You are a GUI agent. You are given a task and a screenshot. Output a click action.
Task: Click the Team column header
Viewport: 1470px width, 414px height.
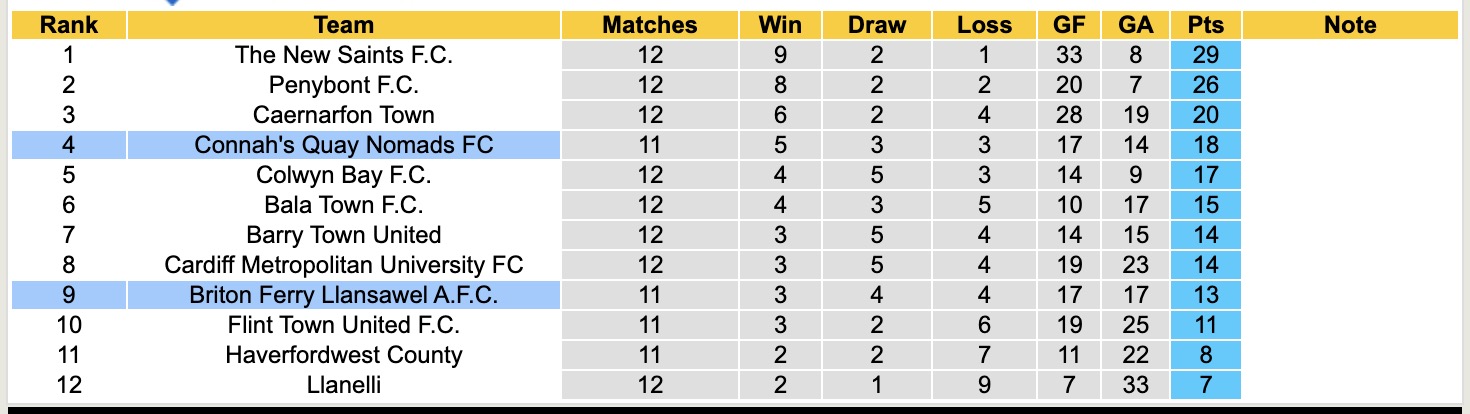point(344,26)
